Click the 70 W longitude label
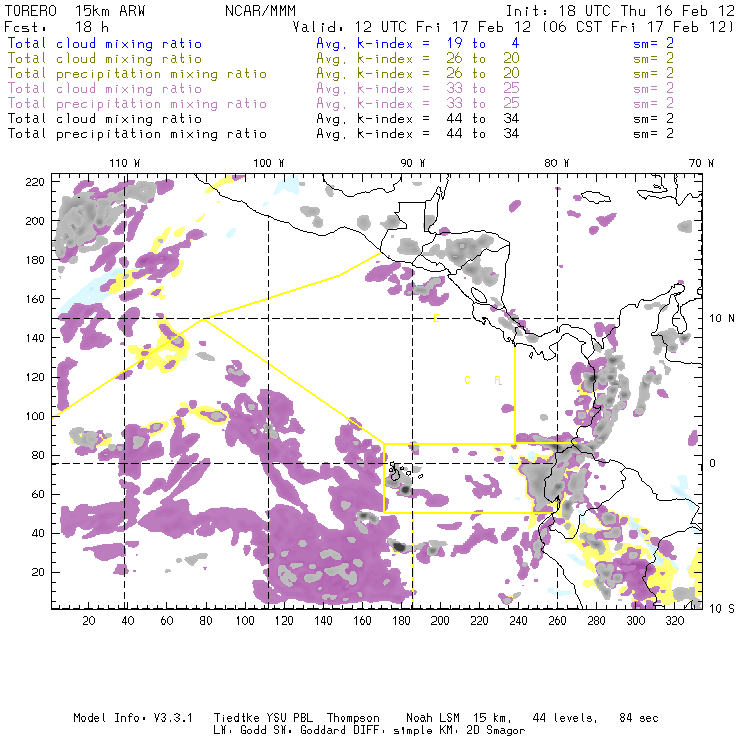 click(701, 163)
